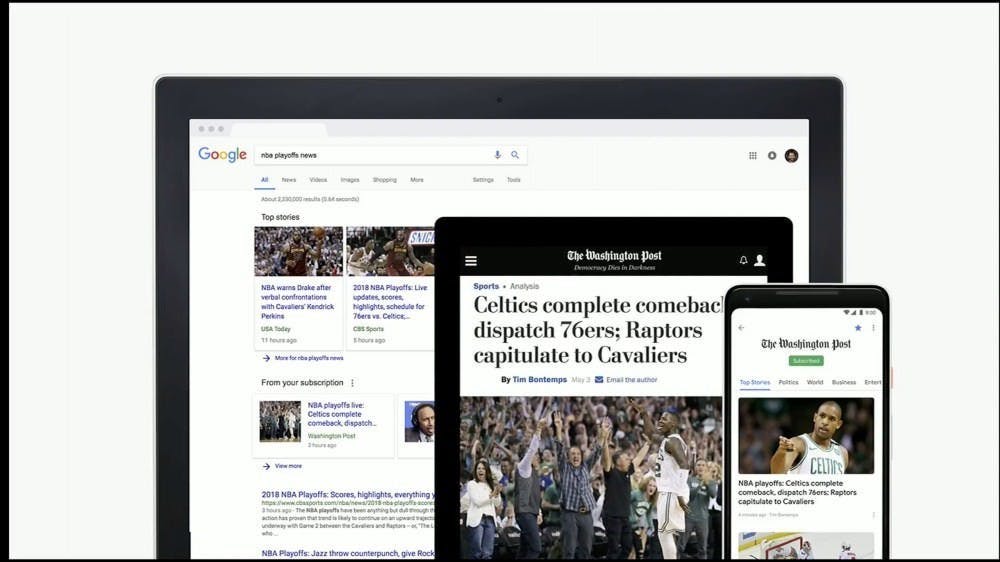Click the microphone voice search icon
This screenshot has width=1000, height=562.
(x=497, y=154)
